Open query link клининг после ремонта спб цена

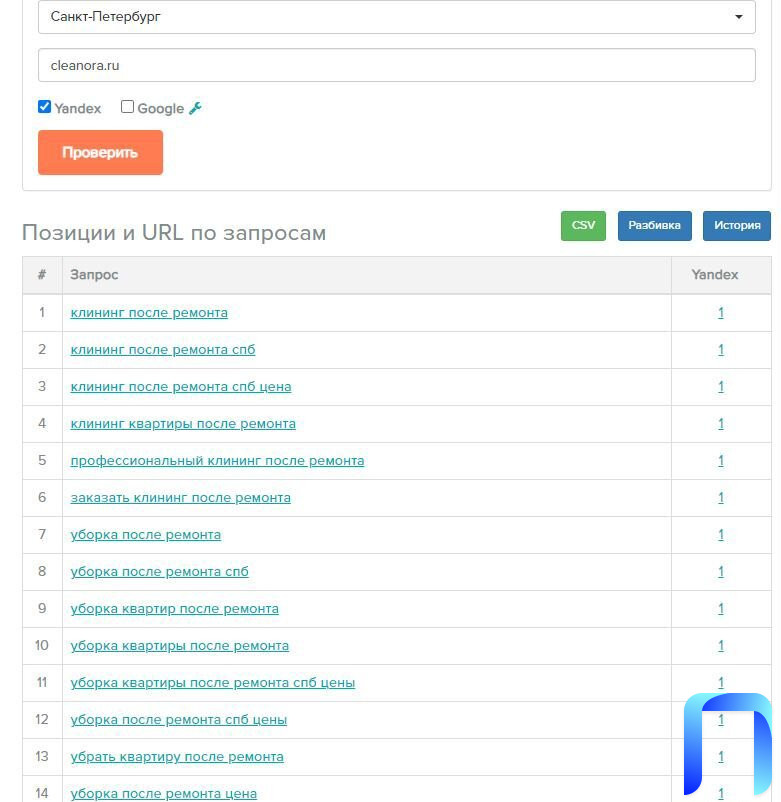(181, 387)
